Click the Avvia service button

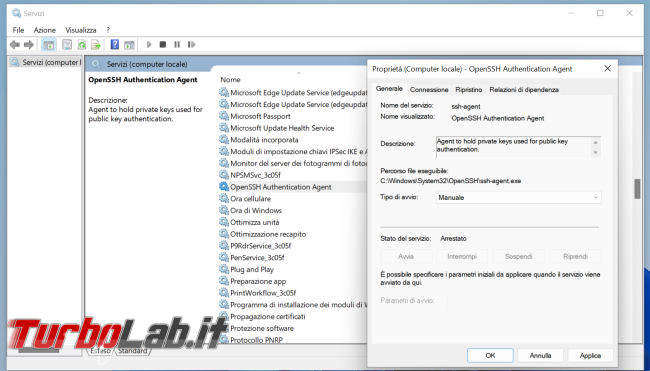[x=406, y=256]
